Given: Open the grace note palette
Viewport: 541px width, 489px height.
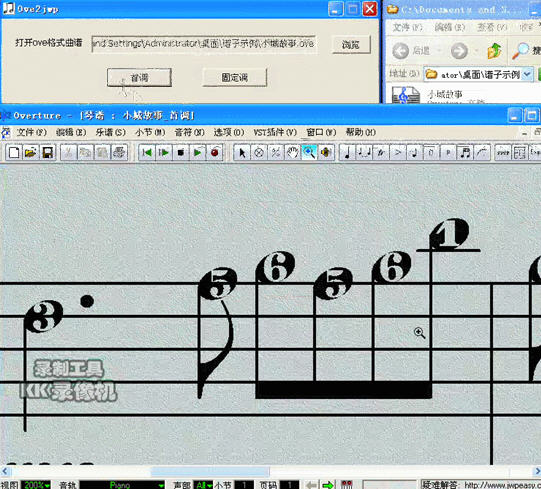Looking at the screenshot, I should [x=414, y=153].
